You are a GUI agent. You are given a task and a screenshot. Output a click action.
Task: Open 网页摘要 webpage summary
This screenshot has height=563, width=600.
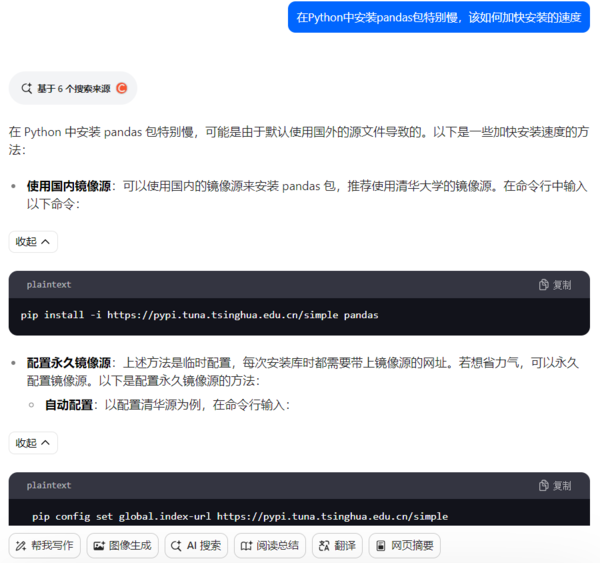click(404, 545)
